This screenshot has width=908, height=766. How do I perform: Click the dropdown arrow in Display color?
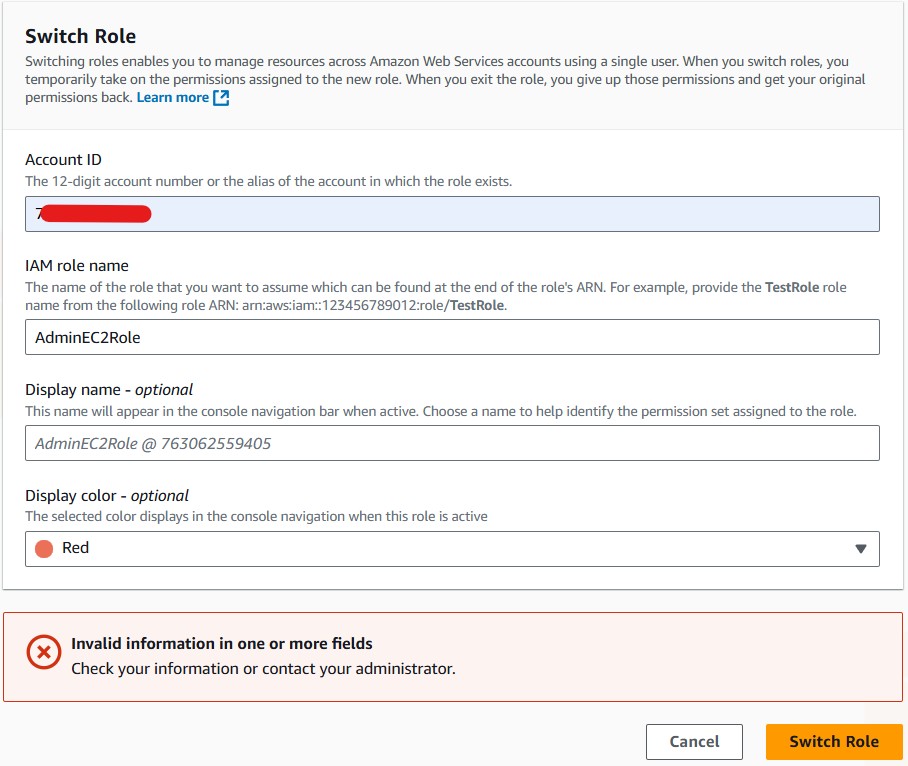(860, 549)
